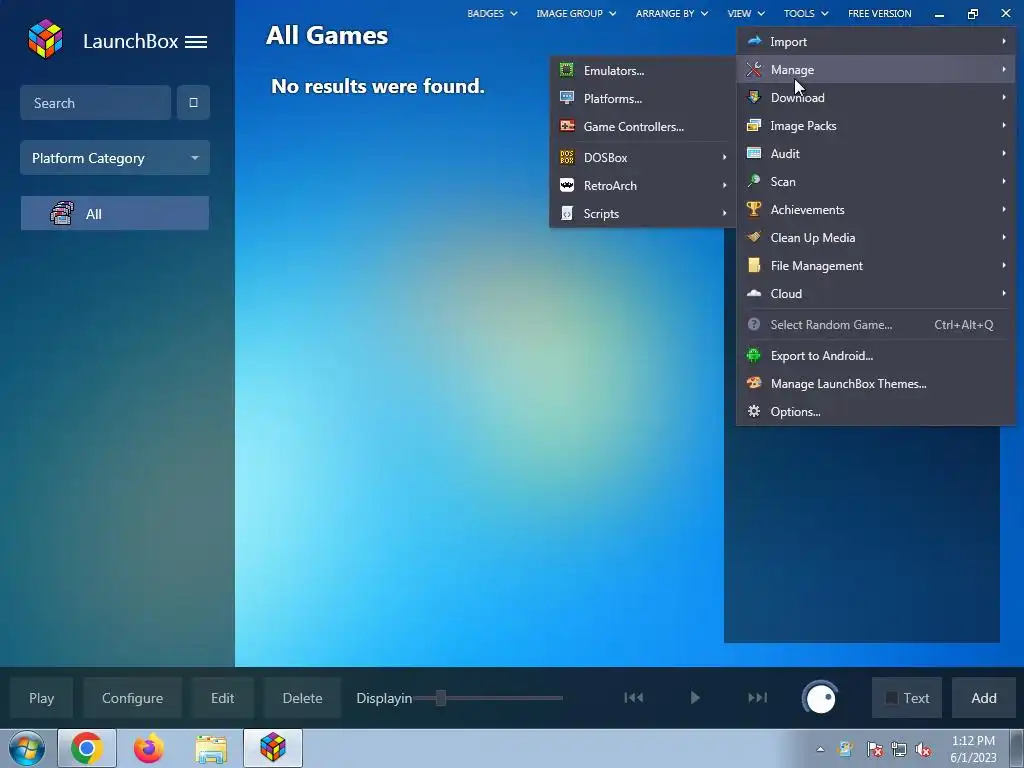This screenshot has width=1024, height=768.
Task: Open the Platform Category dropdown
Action: click(115, 158)
